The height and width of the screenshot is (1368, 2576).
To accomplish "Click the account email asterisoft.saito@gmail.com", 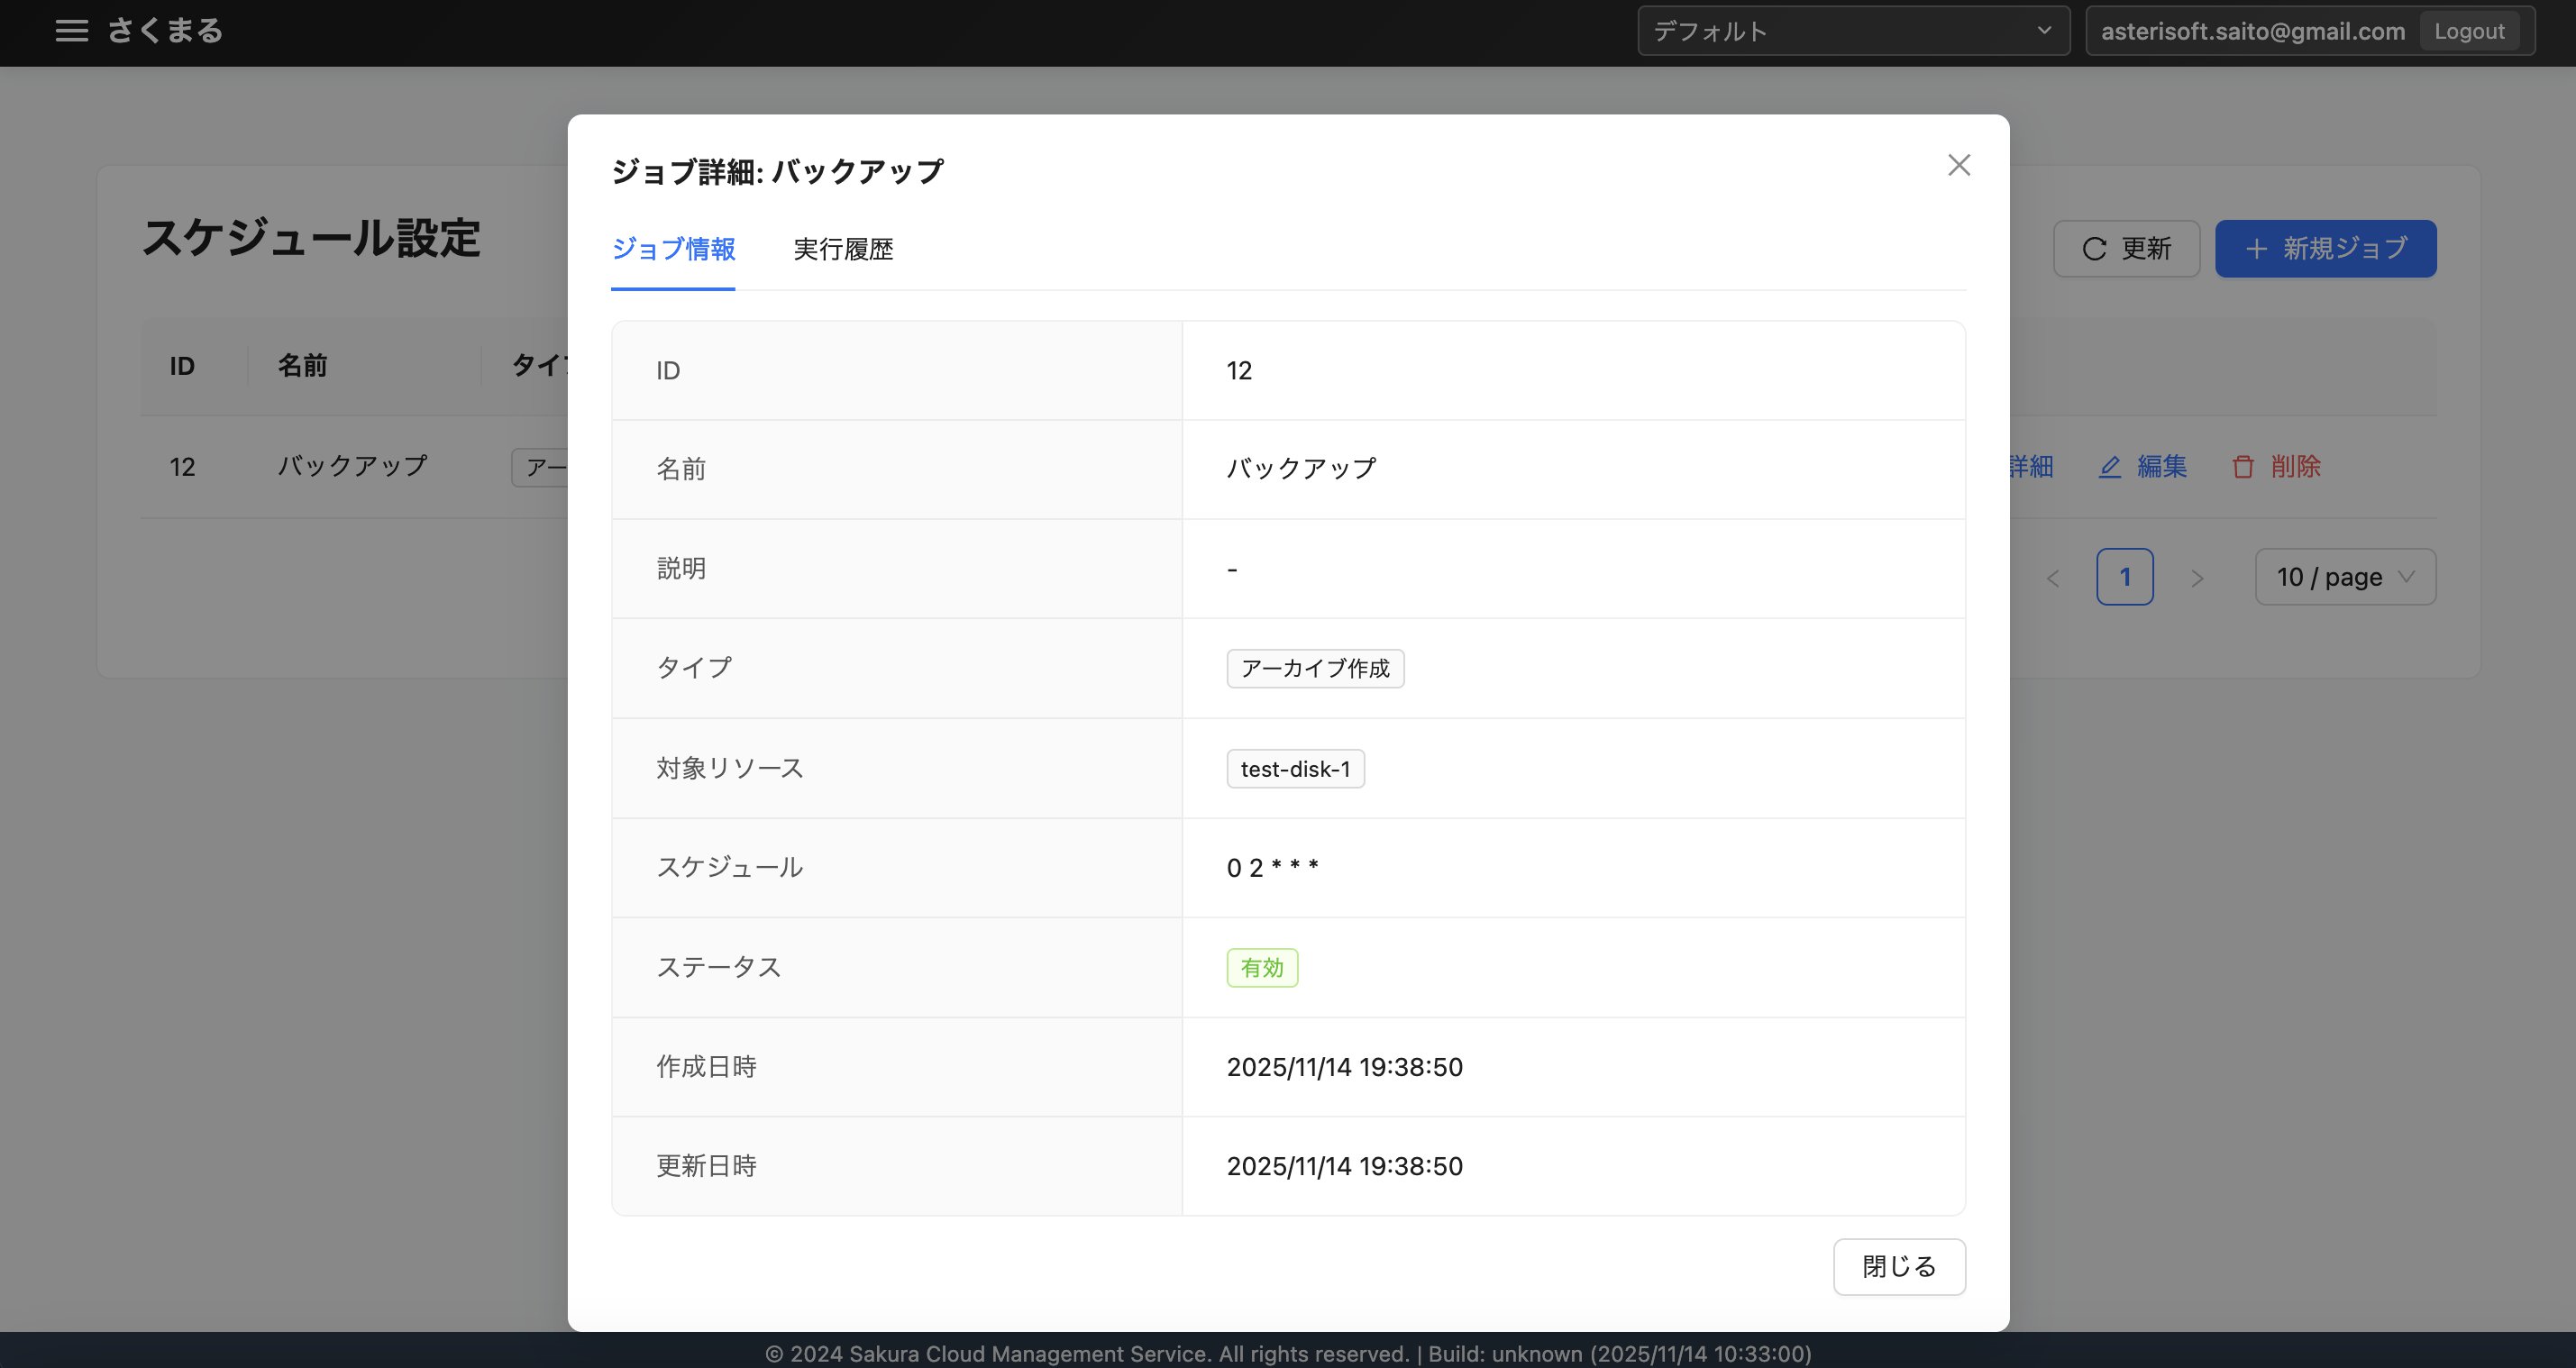I will point(2252,31).
